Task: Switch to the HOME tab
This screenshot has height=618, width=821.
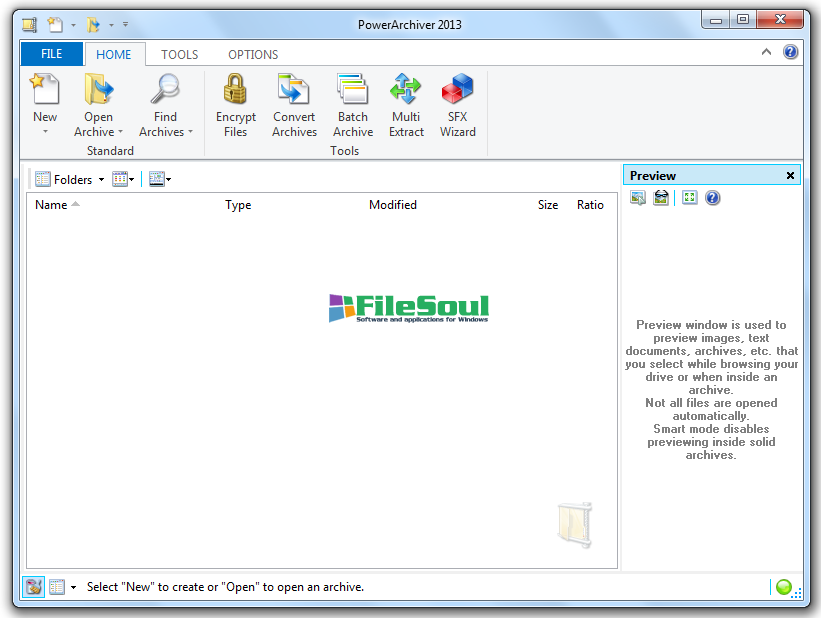Action: pos(114,54)
